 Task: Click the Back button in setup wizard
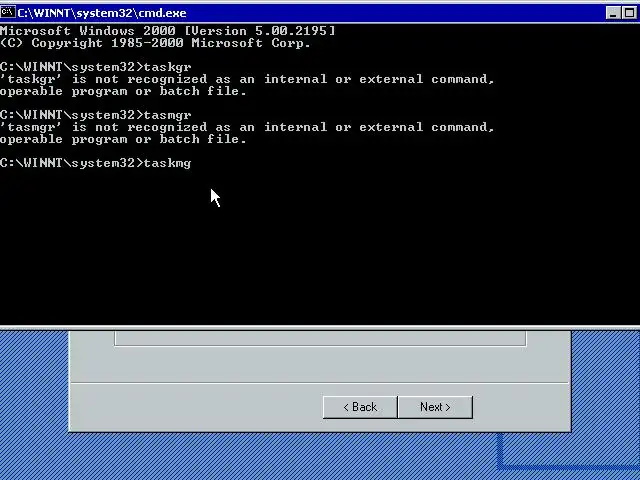pyautogui.click(x=360, y=407)
